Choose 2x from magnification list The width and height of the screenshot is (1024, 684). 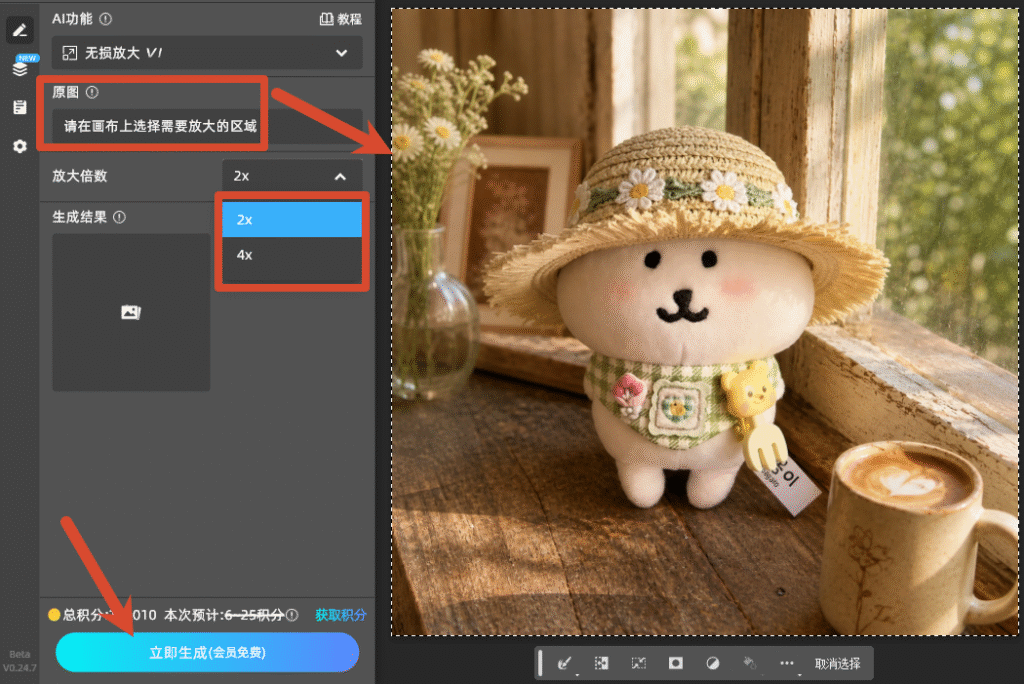(x=292, y=220)
